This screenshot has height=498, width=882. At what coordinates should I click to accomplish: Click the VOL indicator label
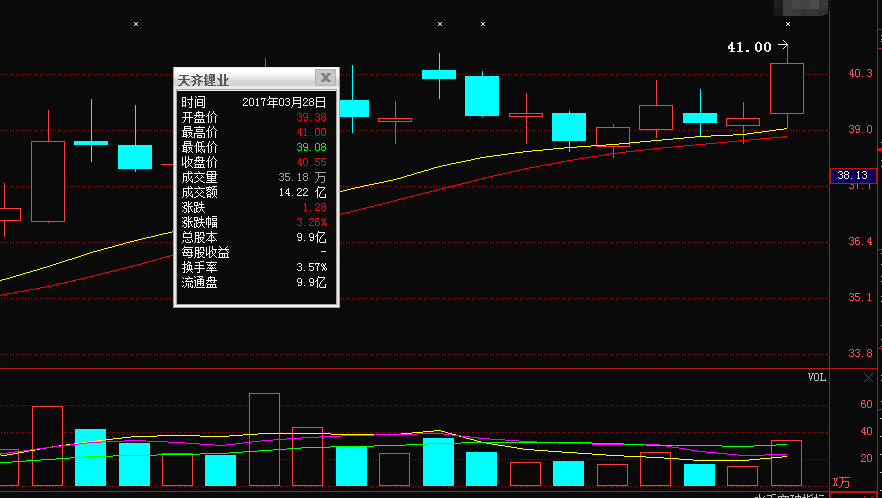pos(817,377)
